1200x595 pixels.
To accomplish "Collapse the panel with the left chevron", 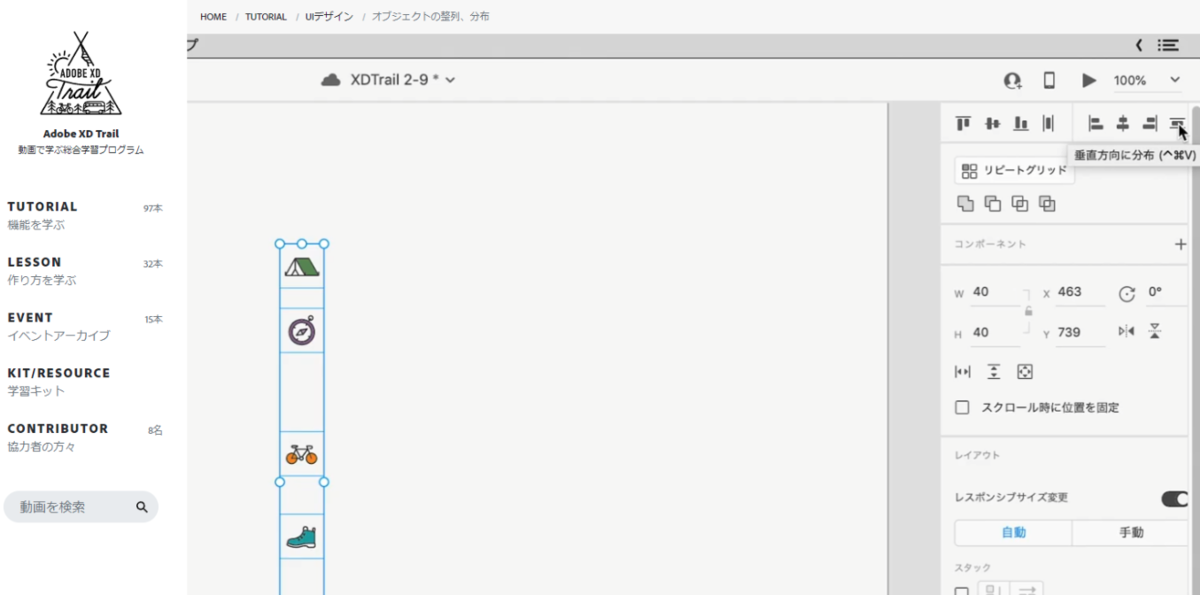I will 1139,45.
